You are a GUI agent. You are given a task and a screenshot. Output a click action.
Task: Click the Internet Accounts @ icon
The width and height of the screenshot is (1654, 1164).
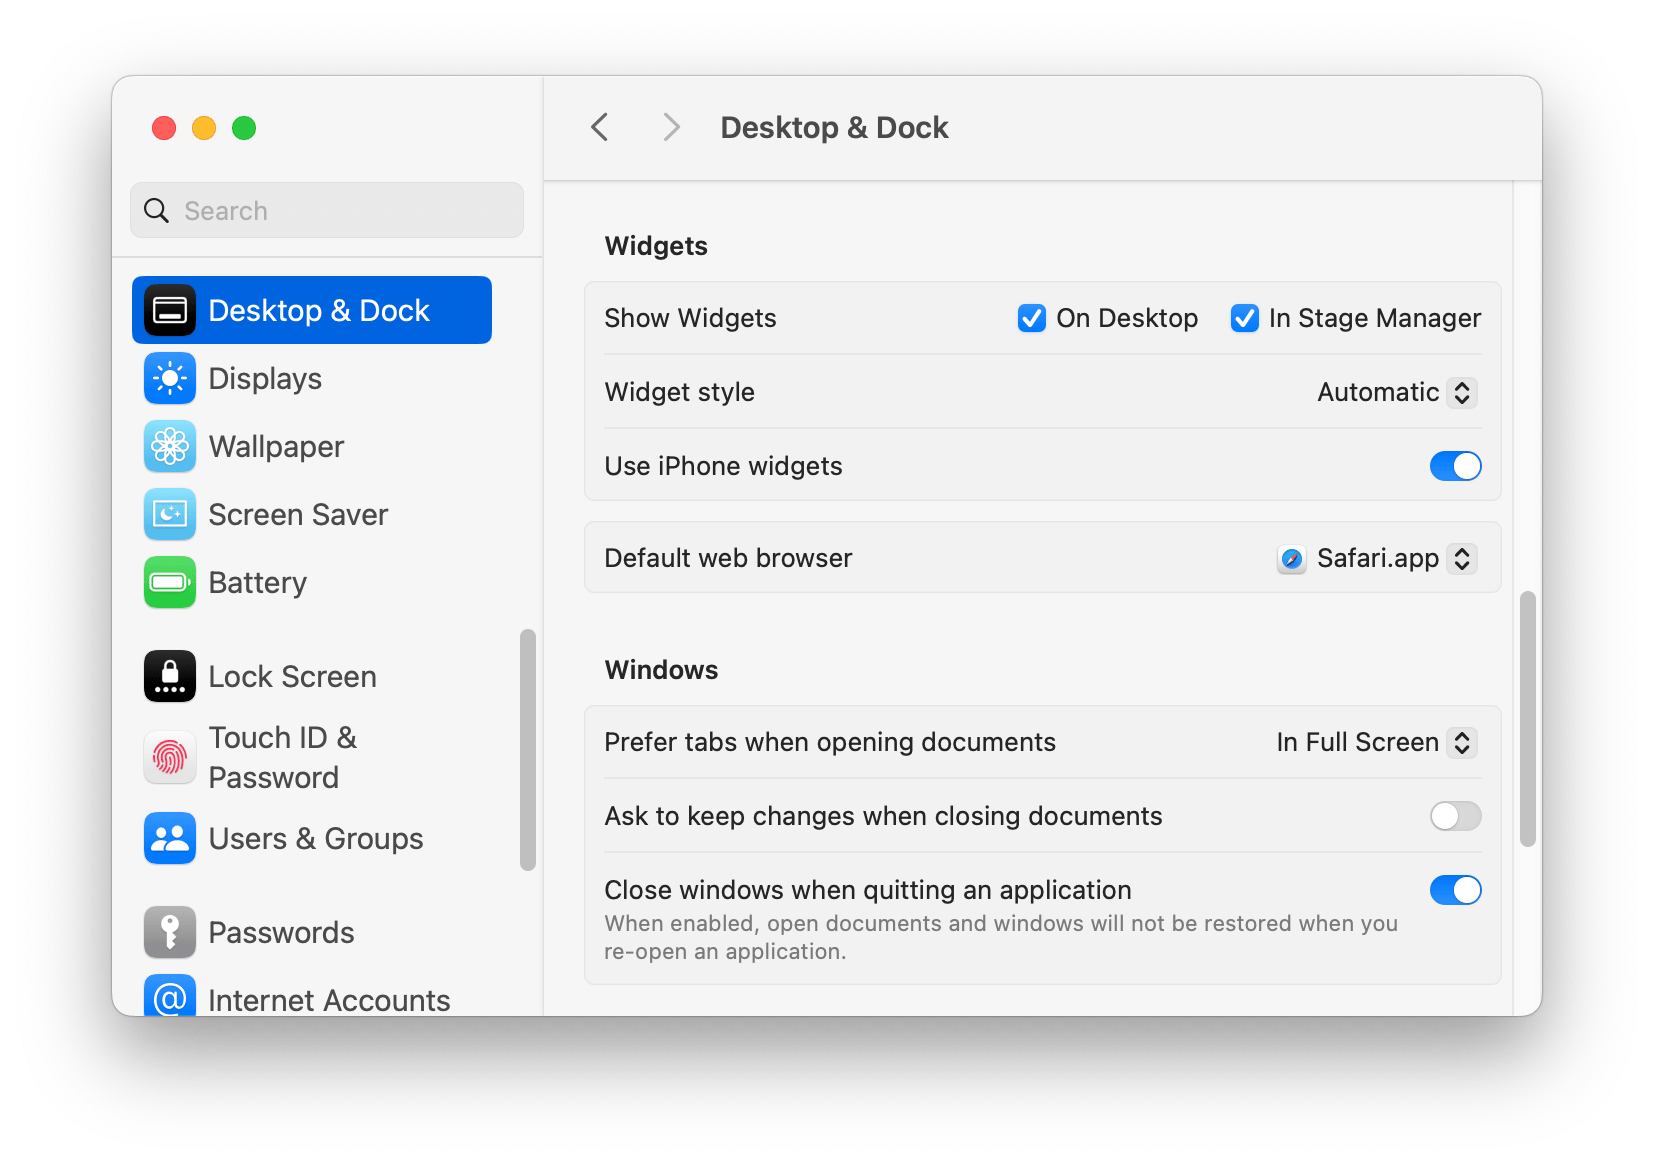(x=170, y=999)
